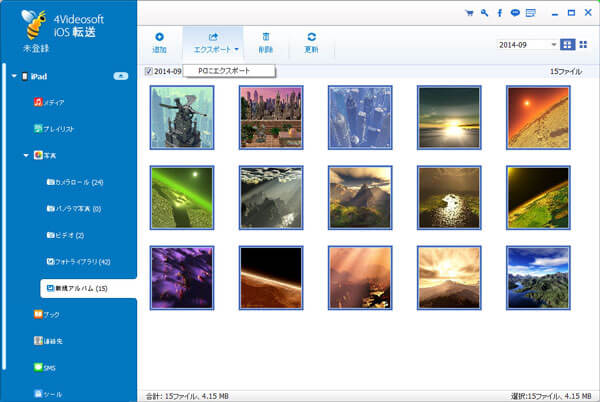
Task: Switch to small thumbnail grid view
Action: (x=582, y=45)
